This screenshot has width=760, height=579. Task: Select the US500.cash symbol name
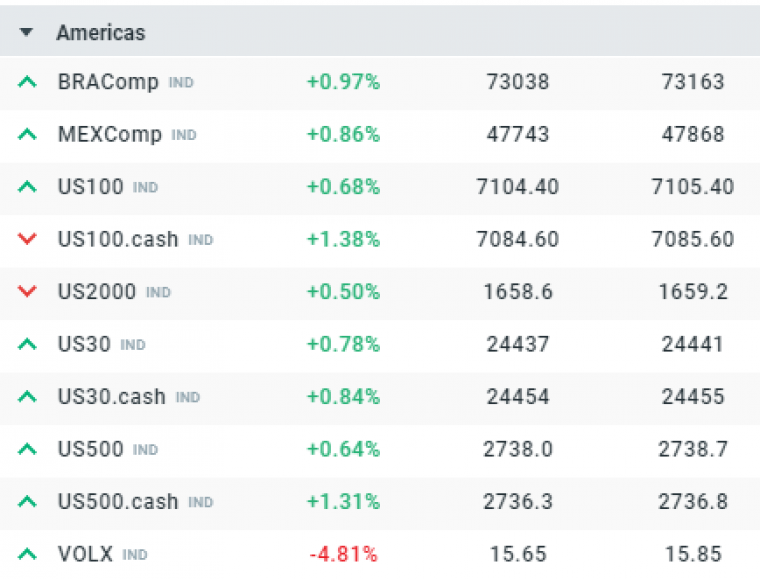118,502
